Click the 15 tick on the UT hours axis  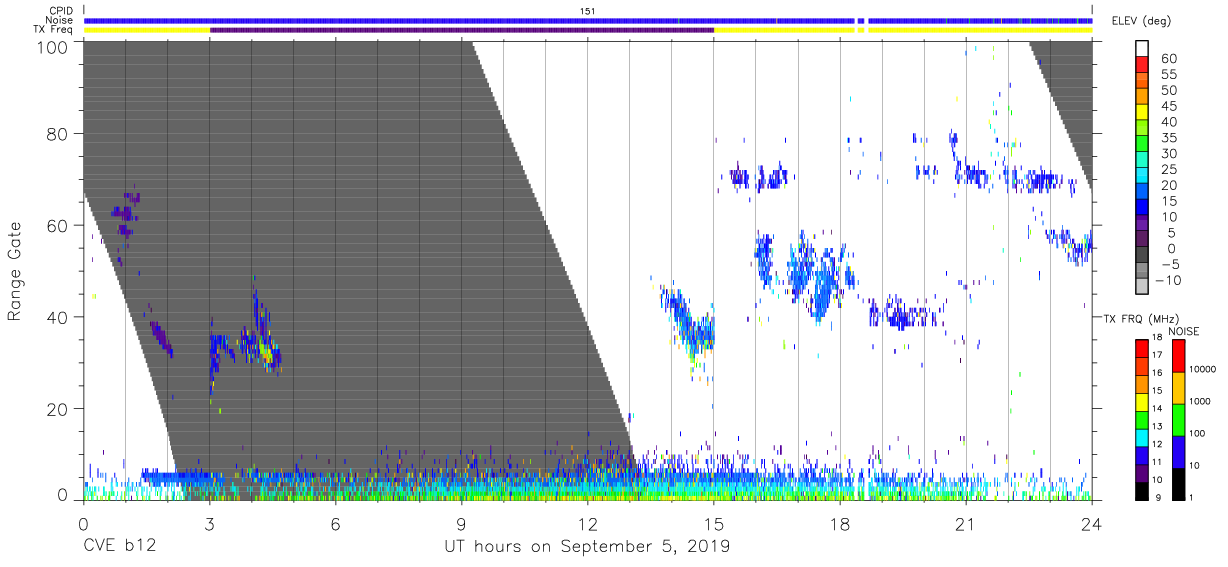tap(713, 524)
